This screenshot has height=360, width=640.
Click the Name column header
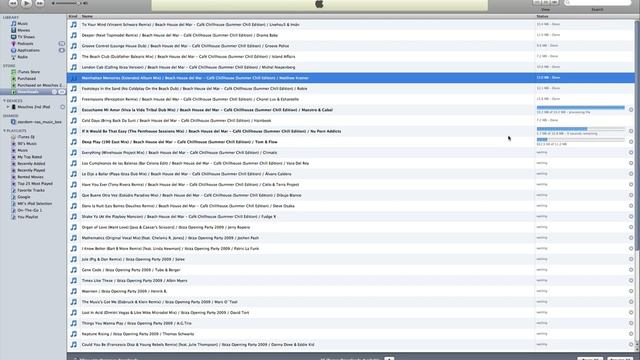[307, 16]
